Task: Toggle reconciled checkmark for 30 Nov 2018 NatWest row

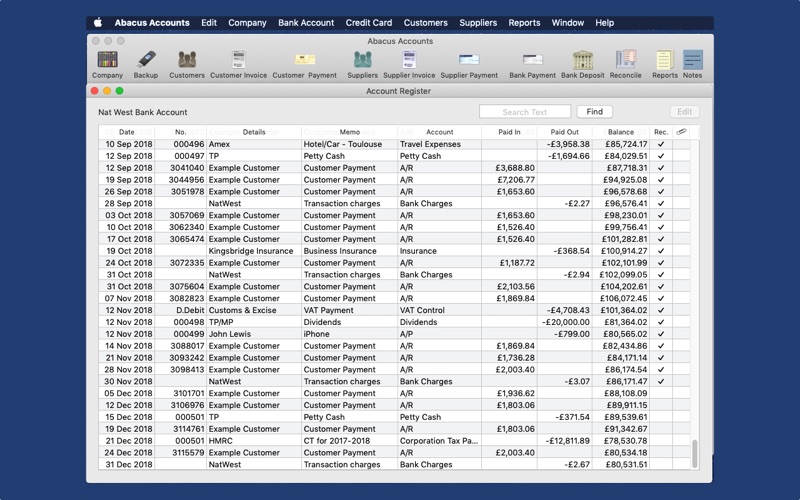Action: [661, 382]
